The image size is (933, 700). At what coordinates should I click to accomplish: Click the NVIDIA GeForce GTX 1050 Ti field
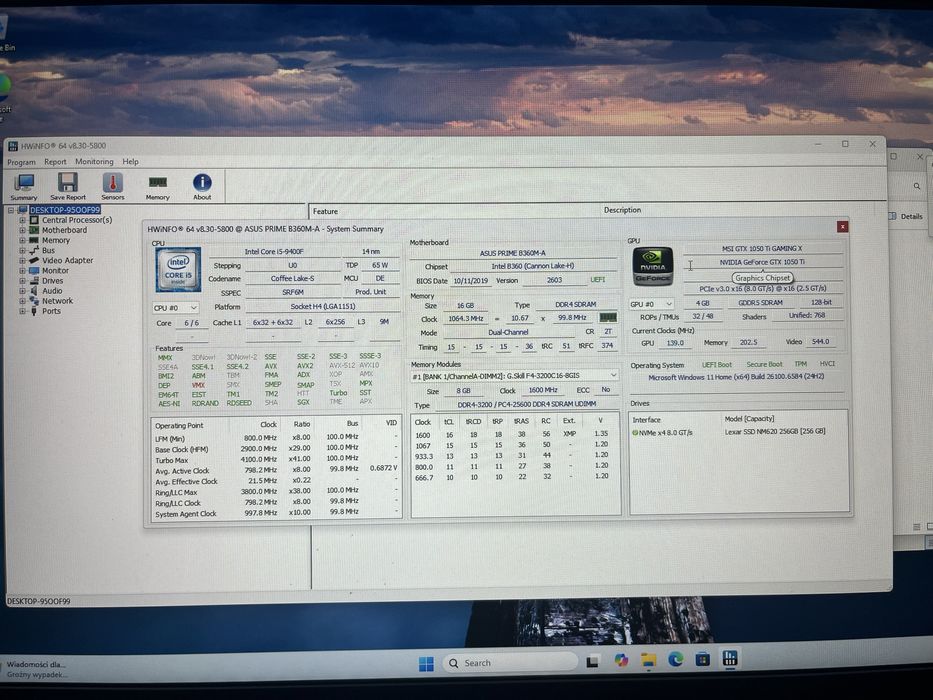(762, 262)
